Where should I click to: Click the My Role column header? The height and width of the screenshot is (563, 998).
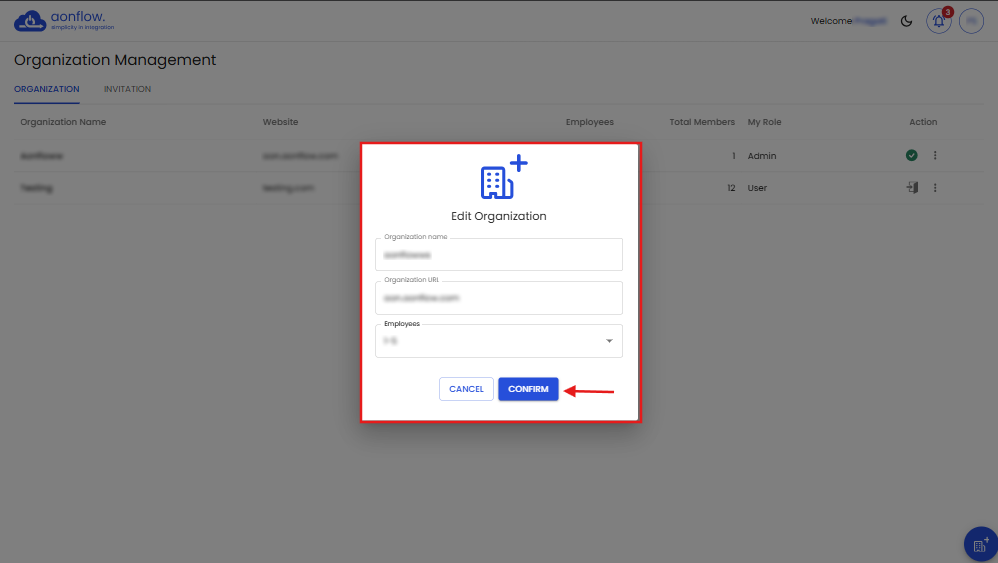(764, 122)
